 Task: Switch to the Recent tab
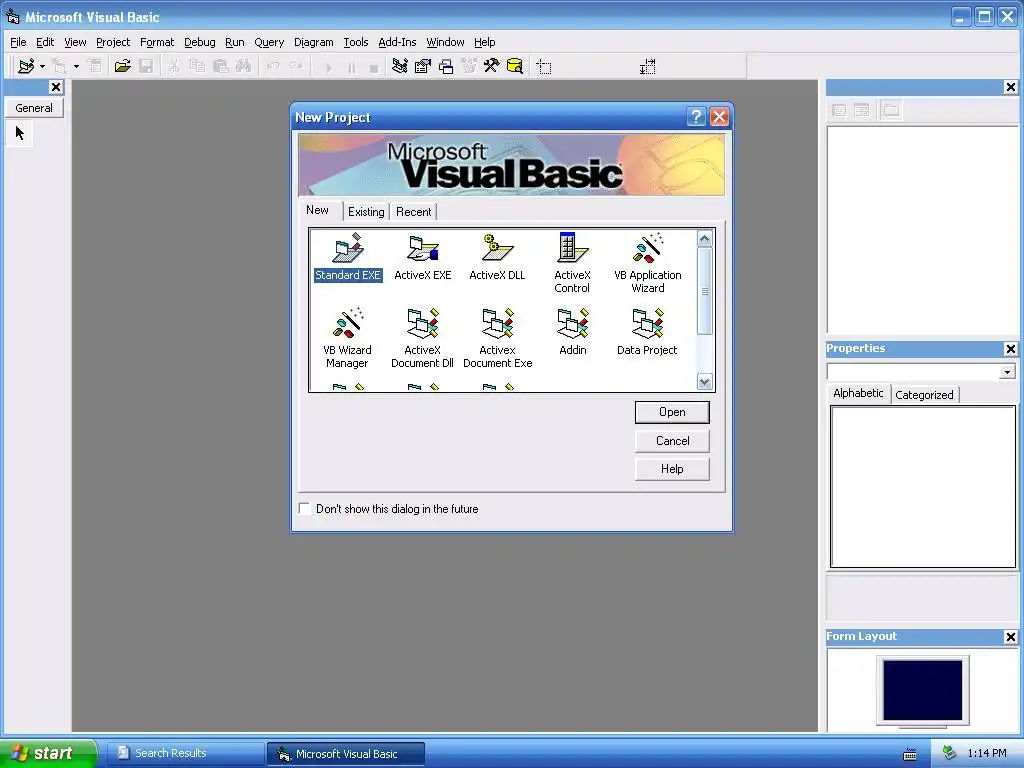click(413, 212)
